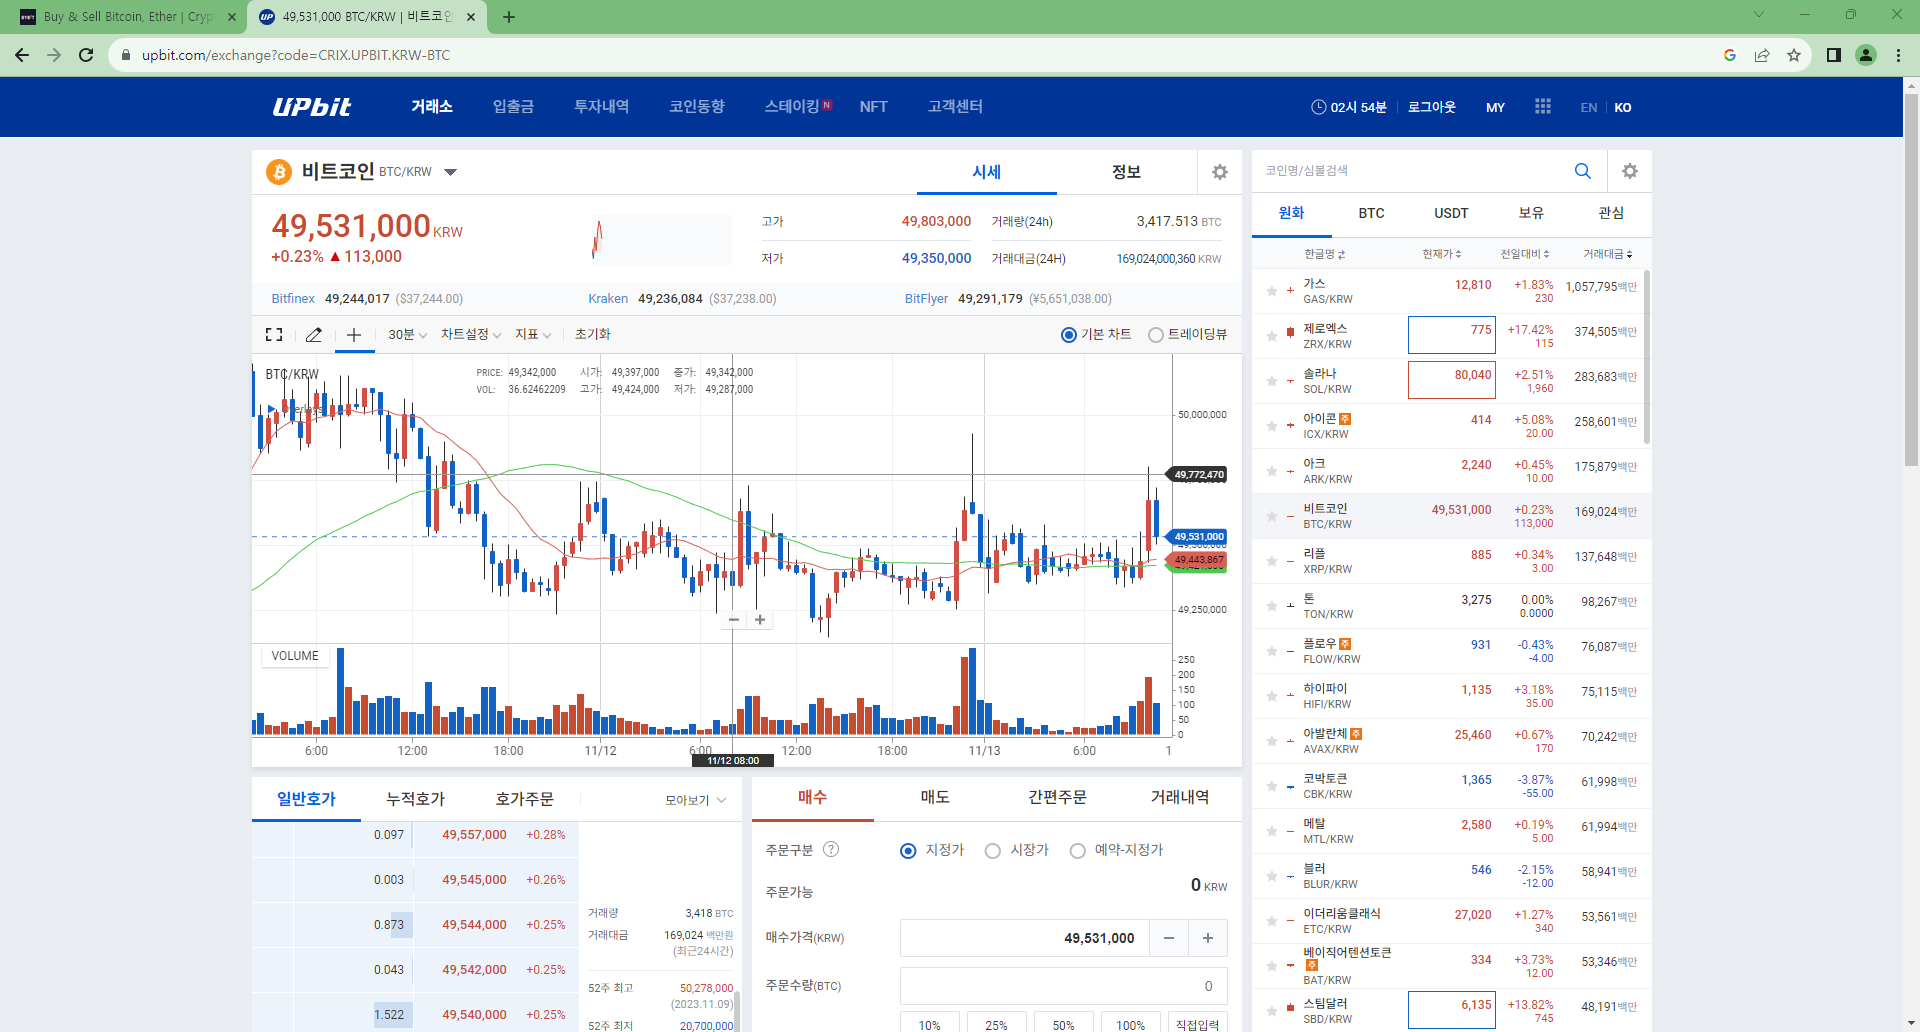Open the 지표 indicators dropdown
1920x1032 pixels.
click(x=531, y=334)
